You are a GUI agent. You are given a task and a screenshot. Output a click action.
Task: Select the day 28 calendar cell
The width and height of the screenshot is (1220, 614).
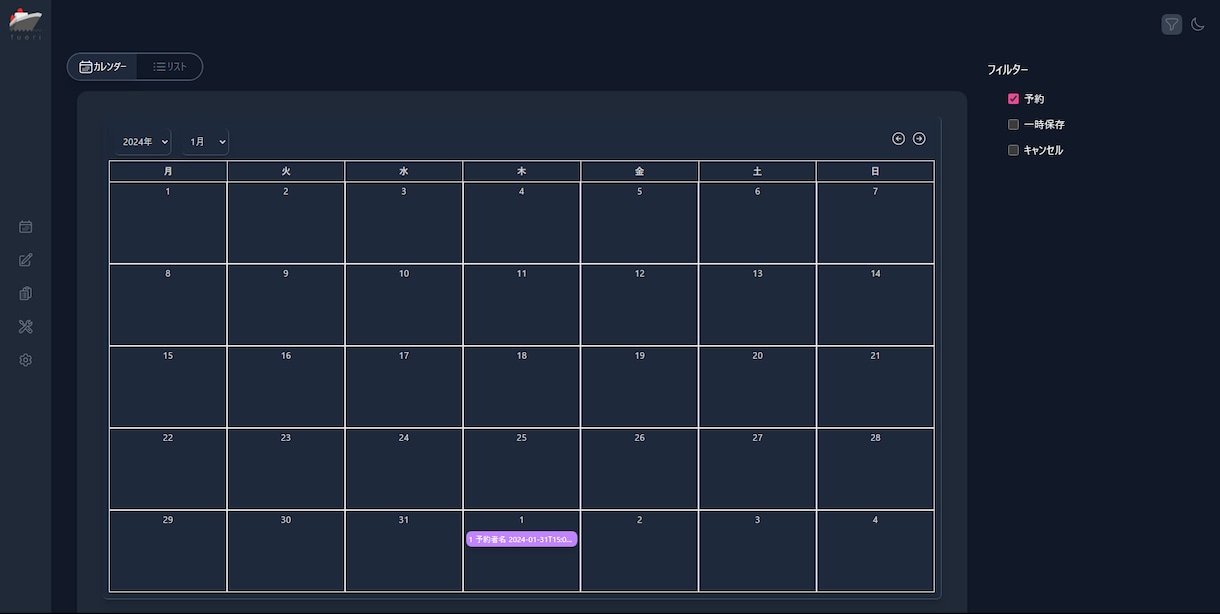point(875,469)
